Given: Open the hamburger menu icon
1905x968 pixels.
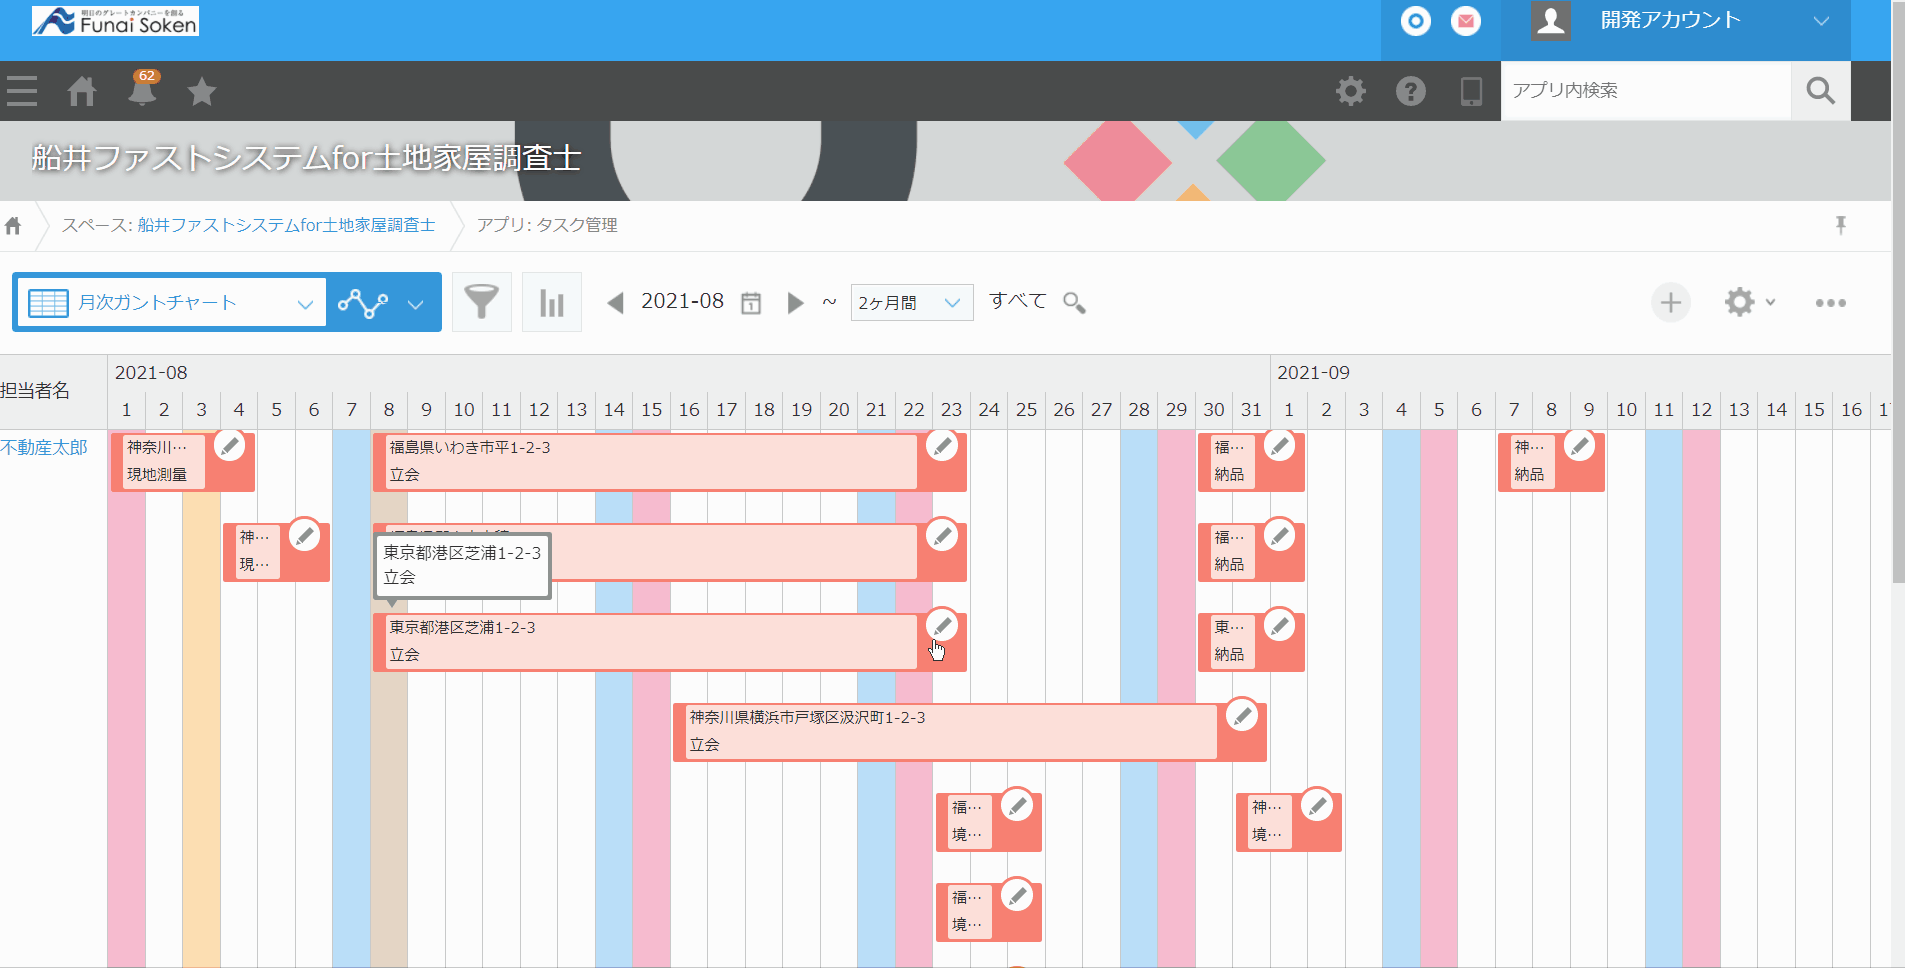Looking at the screenshot, I should (x=22, y=91).
